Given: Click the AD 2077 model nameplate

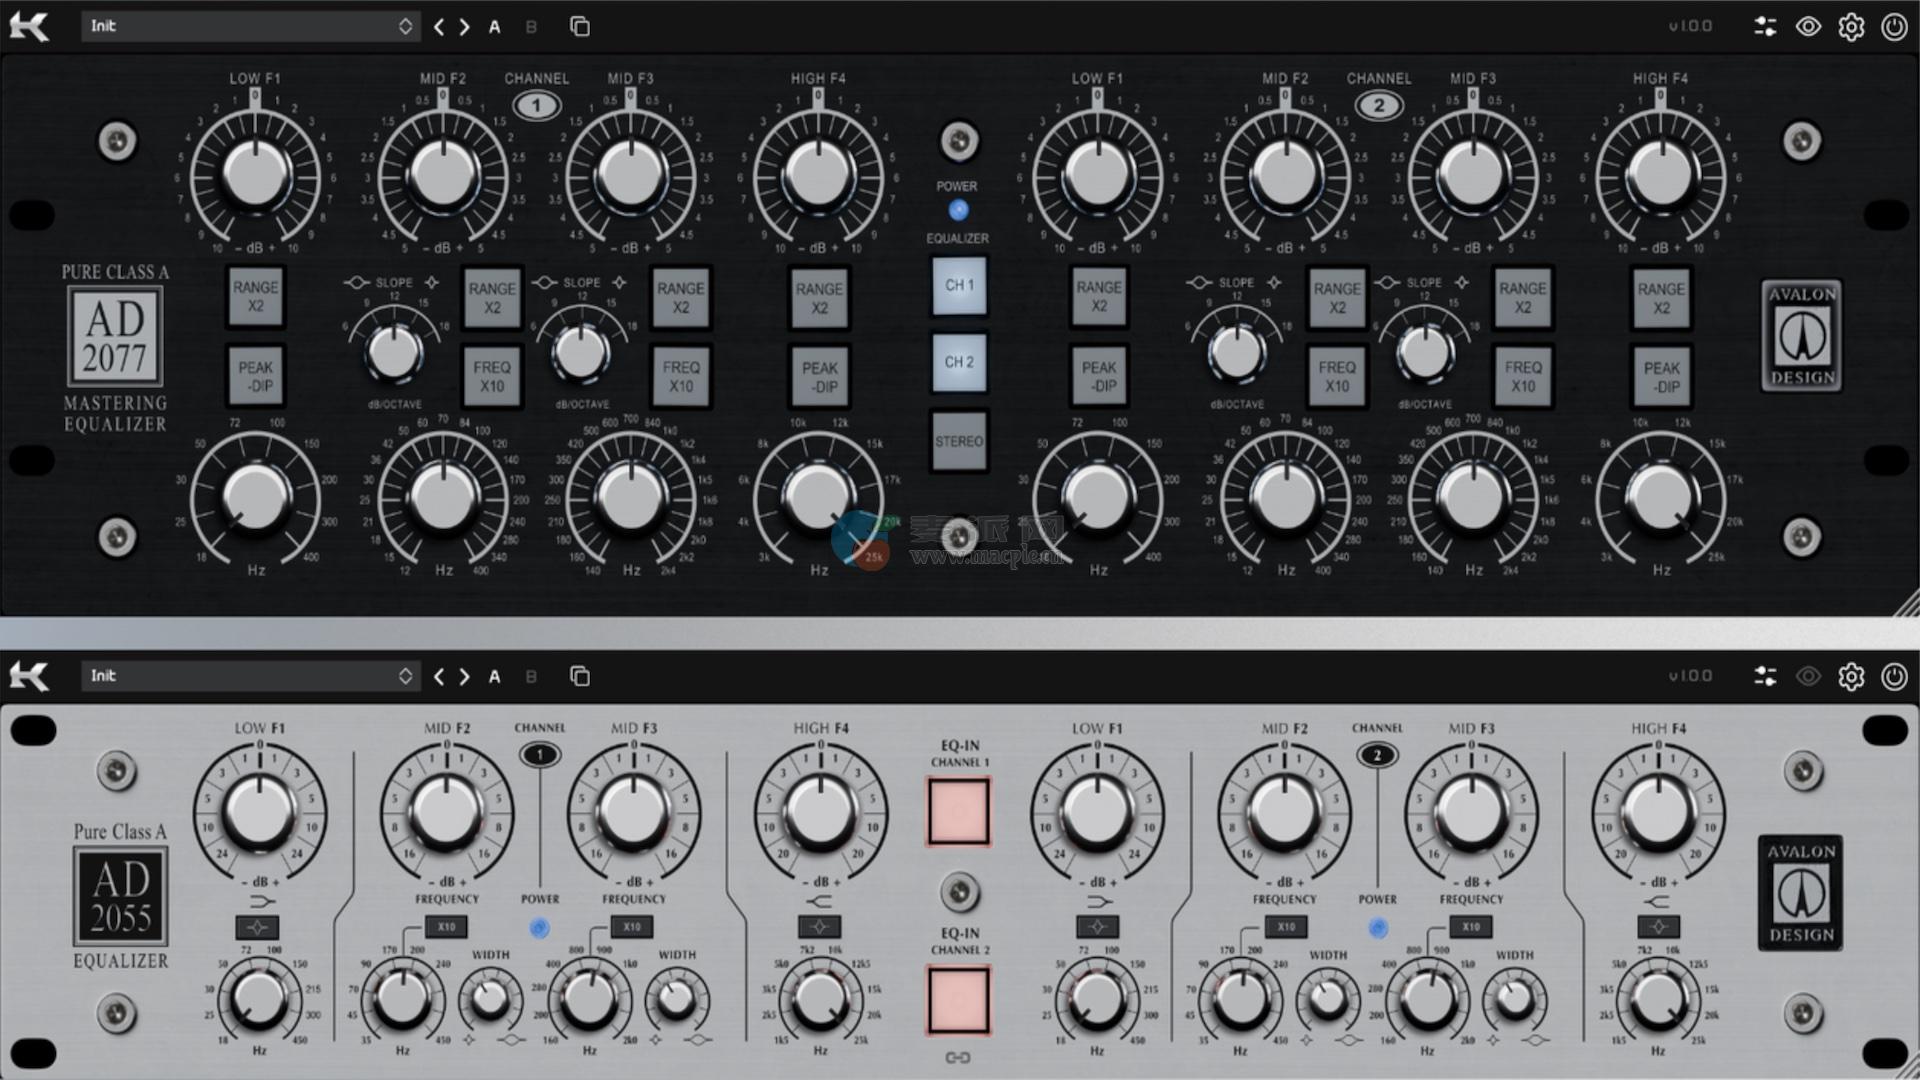Looking at the screenshot, I should pos(115,337).
